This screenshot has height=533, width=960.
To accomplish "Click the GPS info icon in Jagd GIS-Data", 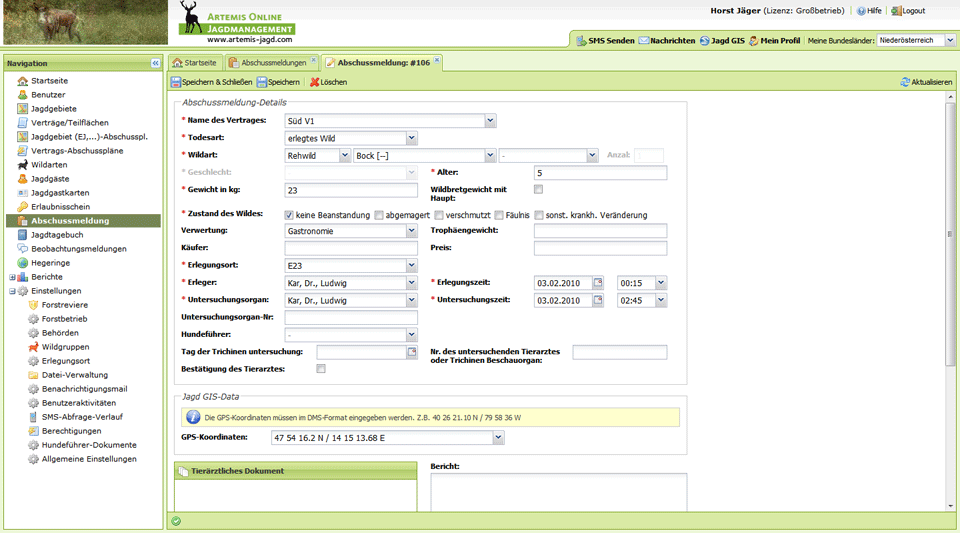I will 193,417.
